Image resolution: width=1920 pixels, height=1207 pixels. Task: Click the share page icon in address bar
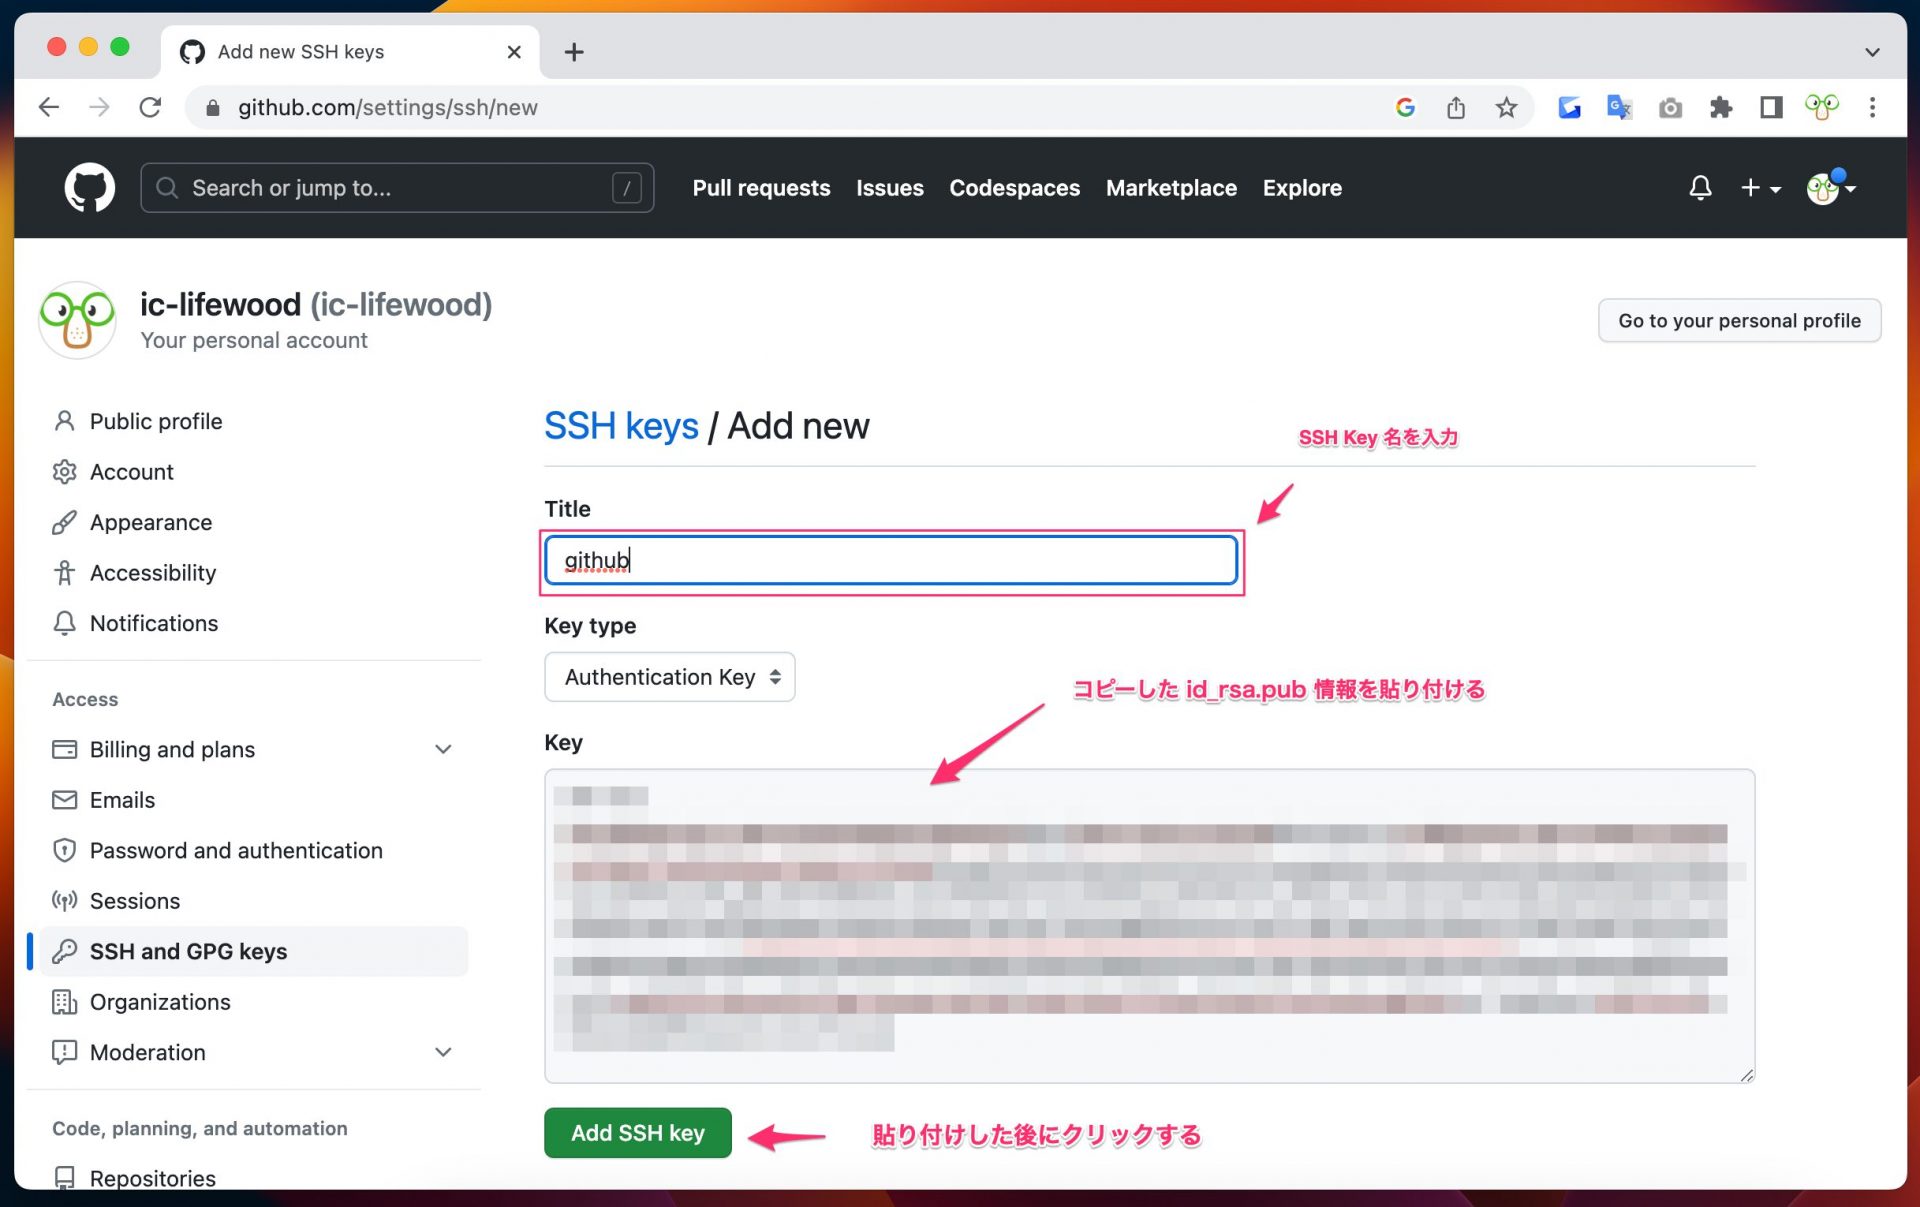(x=1456, y=107)
